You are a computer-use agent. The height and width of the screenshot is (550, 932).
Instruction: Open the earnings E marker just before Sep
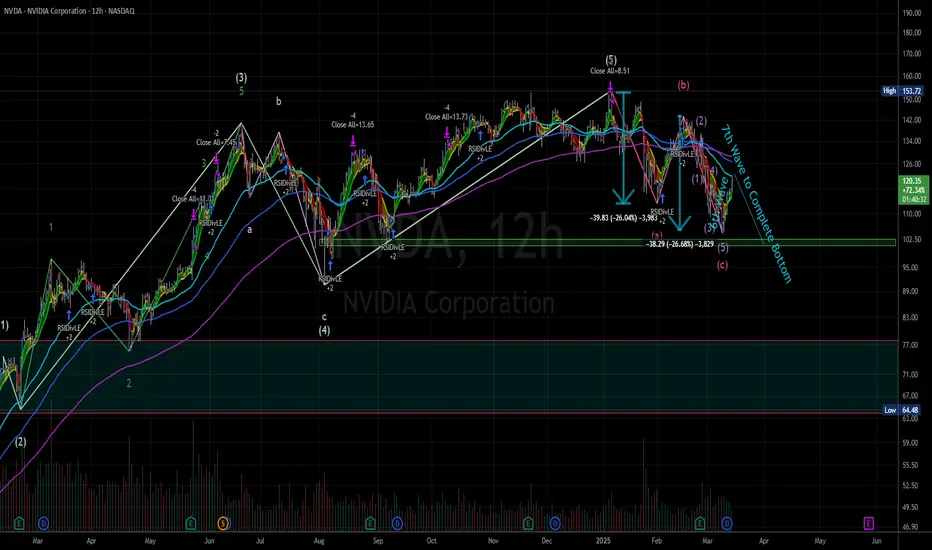pyautogui.click(x=370, y=523)
